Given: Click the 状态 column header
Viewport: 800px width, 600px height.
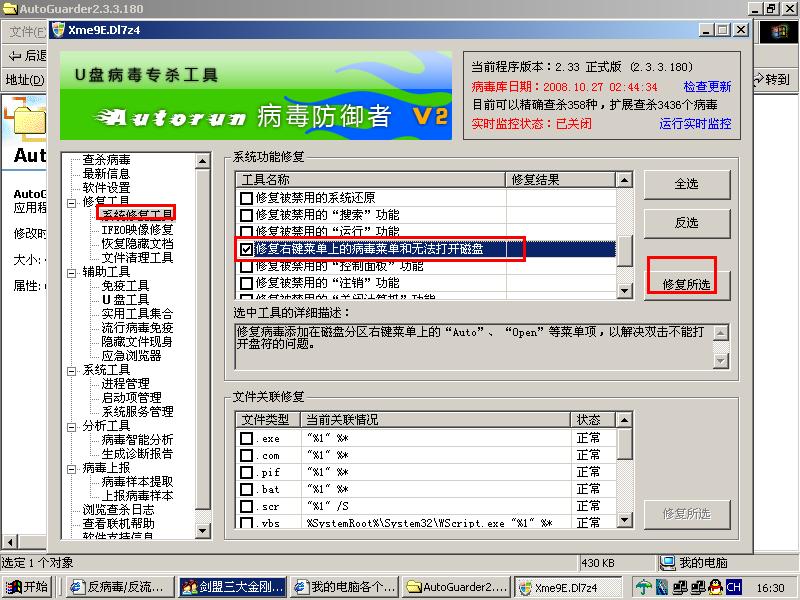Looking at the screenshot, I should coord(593,419).
